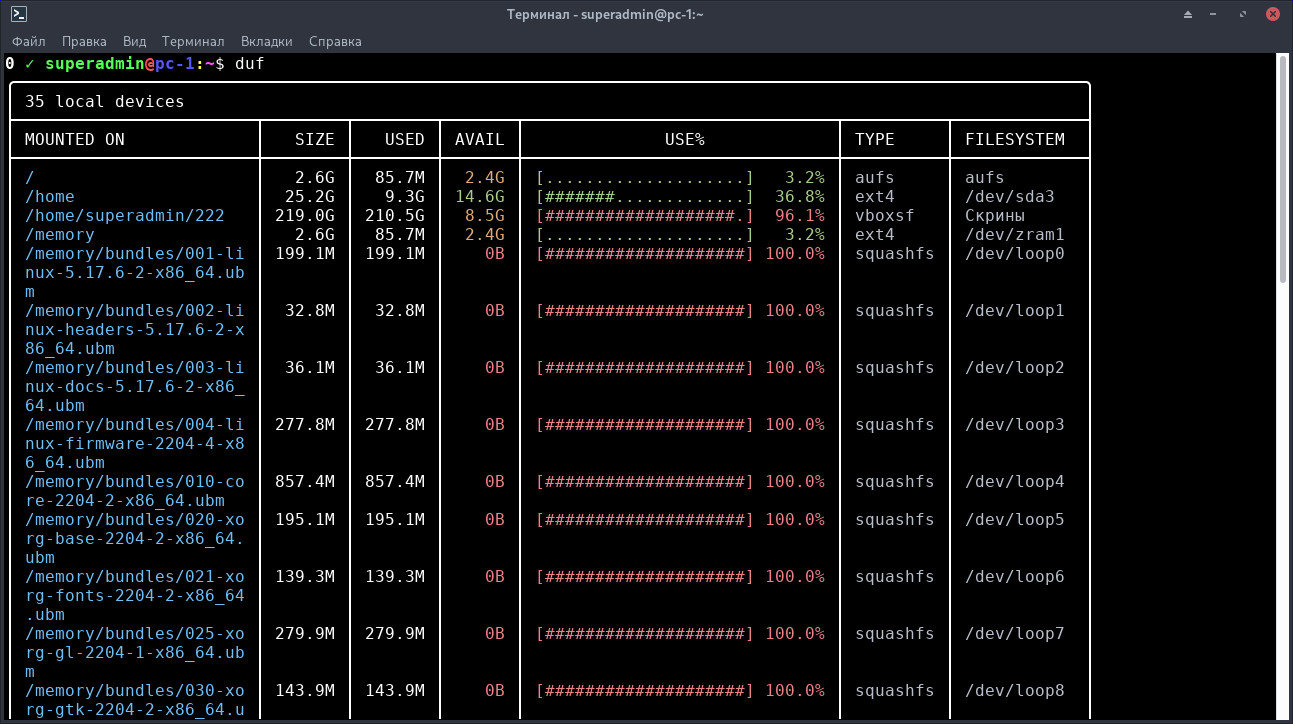Viewport: 1293px width, 724px height.
Task: Click the /dev/loop8 filesystem entry
Action: pyautogui.click(x=1015, y=690)
